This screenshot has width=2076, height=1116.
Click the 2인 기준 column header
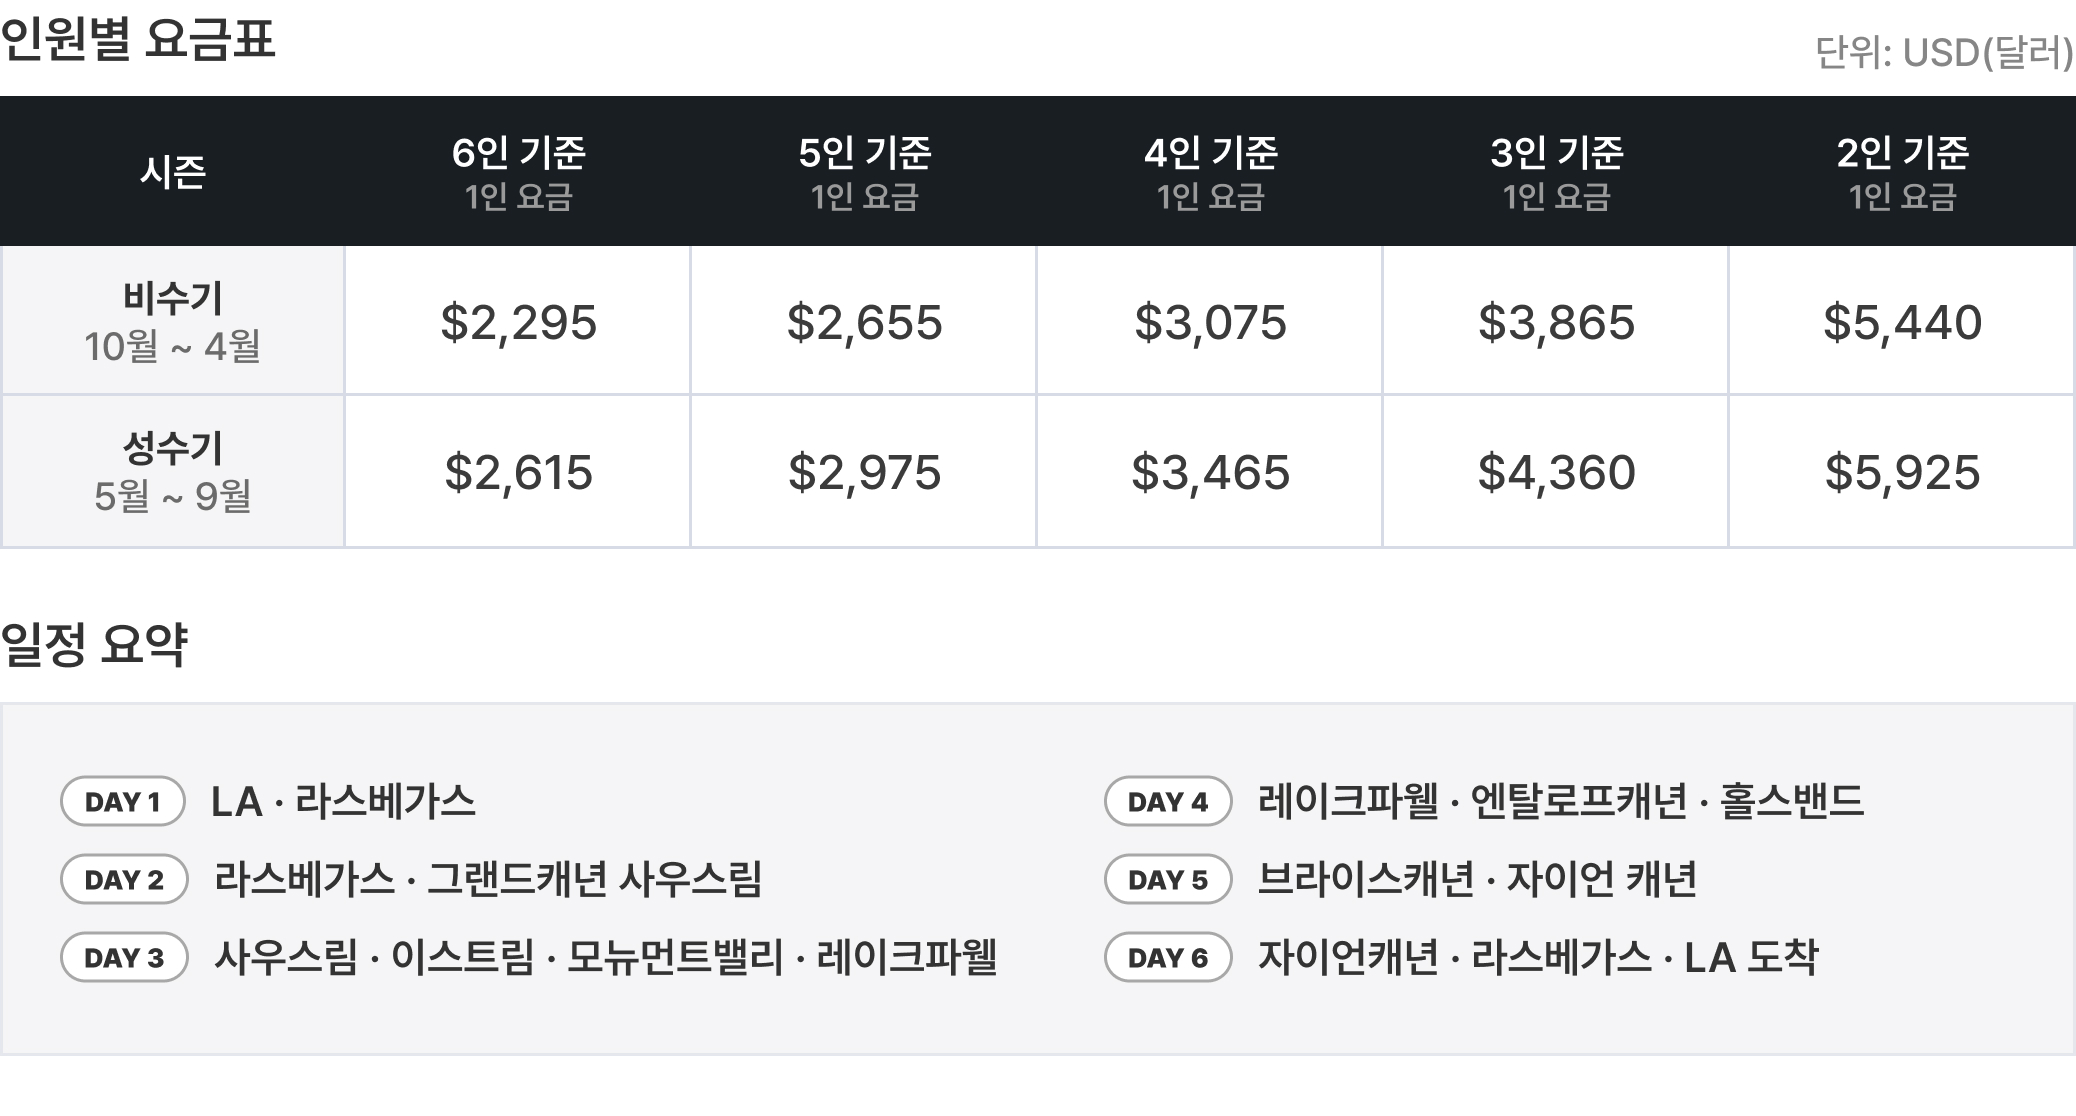tap(1902, 172)
